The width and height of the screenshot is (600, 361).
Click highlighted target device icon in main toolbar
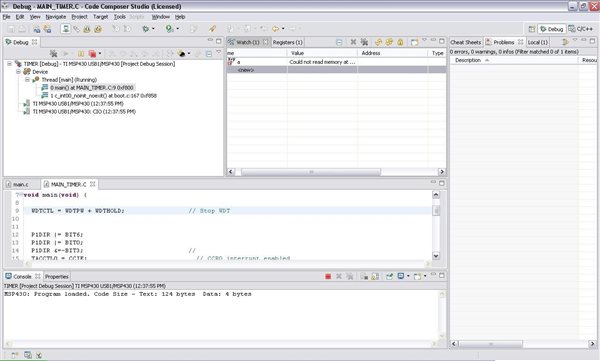(65, 29)
